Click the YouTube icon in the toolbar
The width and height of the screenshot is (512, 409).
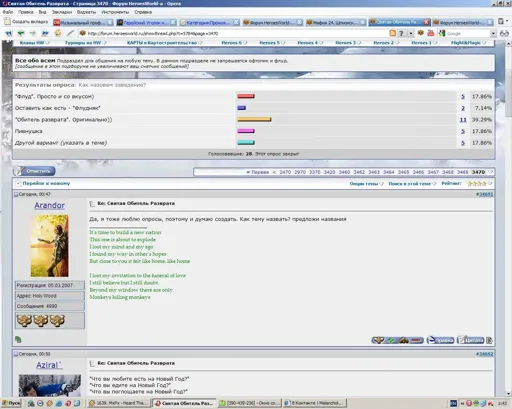click(431, 33)
